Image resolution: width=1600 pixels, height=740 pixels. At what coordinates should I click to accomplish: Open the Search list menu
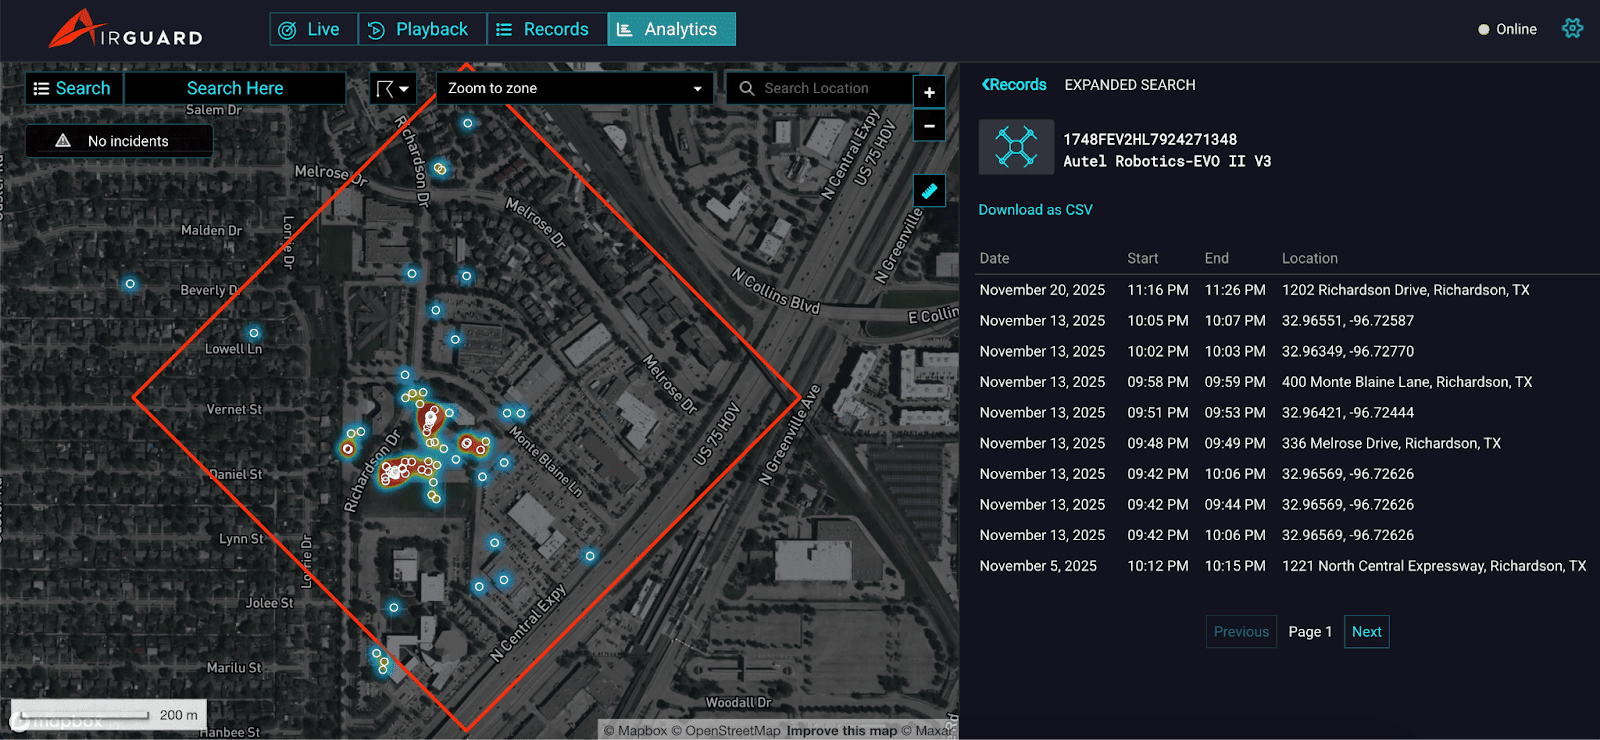[x=73, y=88]
